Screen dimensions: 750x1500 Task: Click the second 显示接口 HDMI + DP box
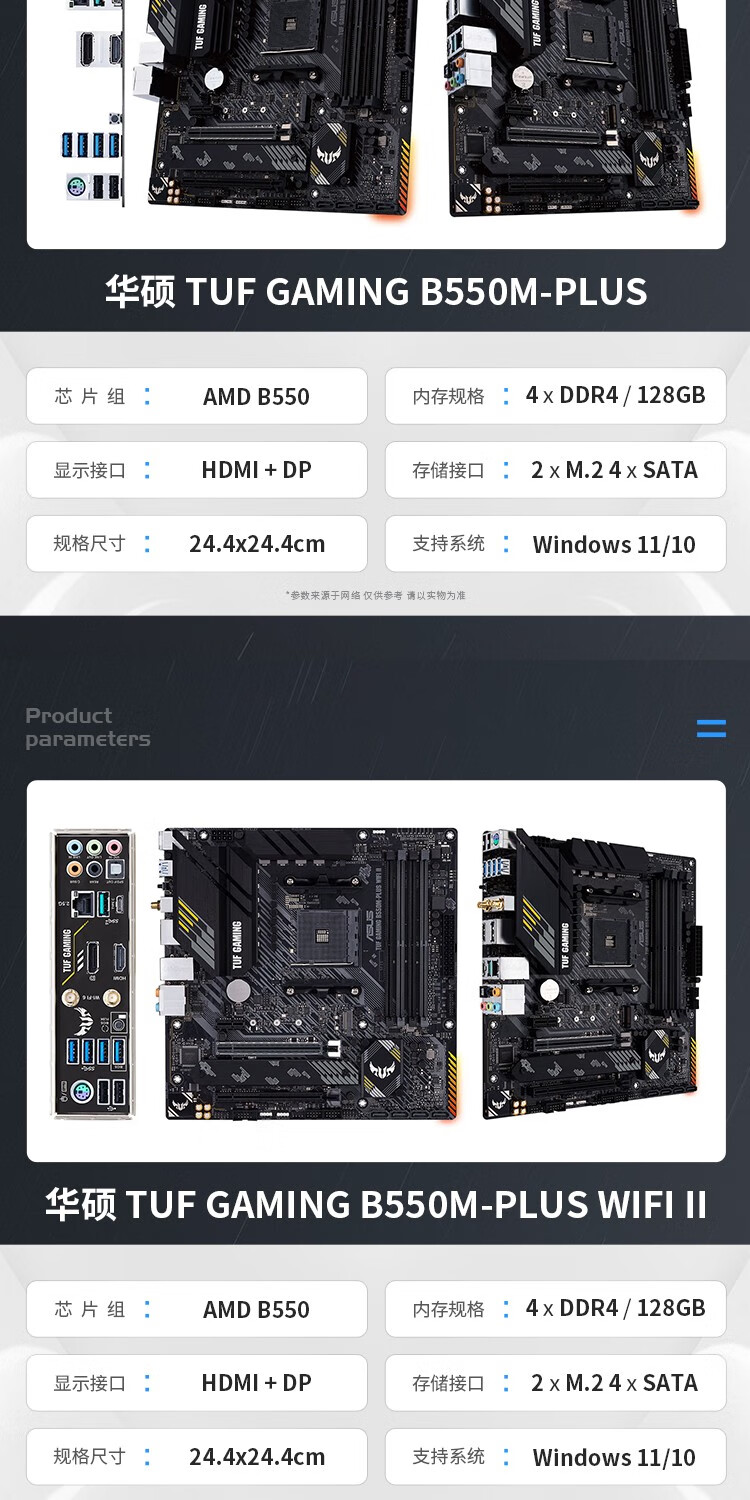pyautogui.click(x=197, y=1383)
